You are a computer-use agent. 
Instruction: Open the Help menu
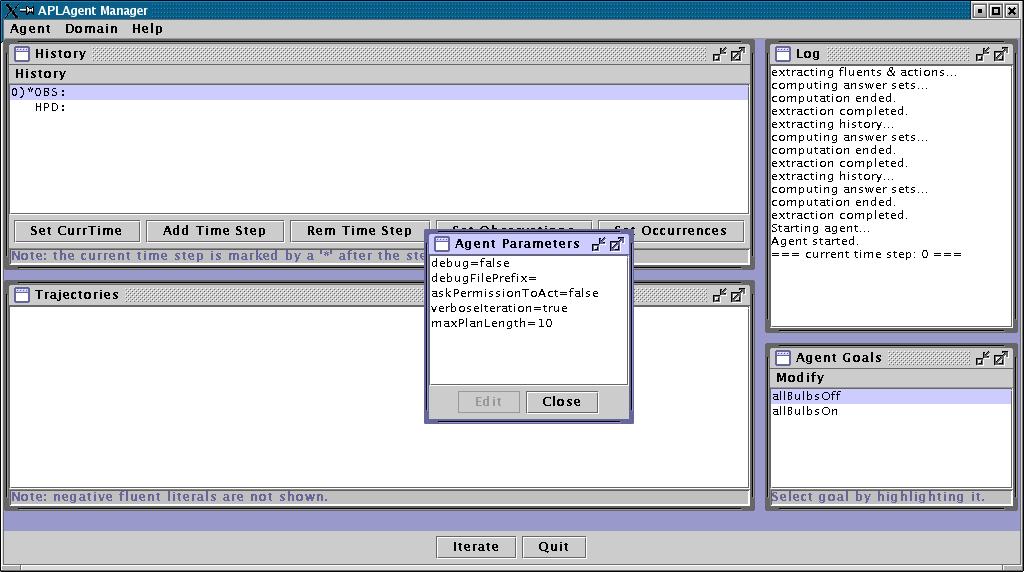tap(147, 29)
